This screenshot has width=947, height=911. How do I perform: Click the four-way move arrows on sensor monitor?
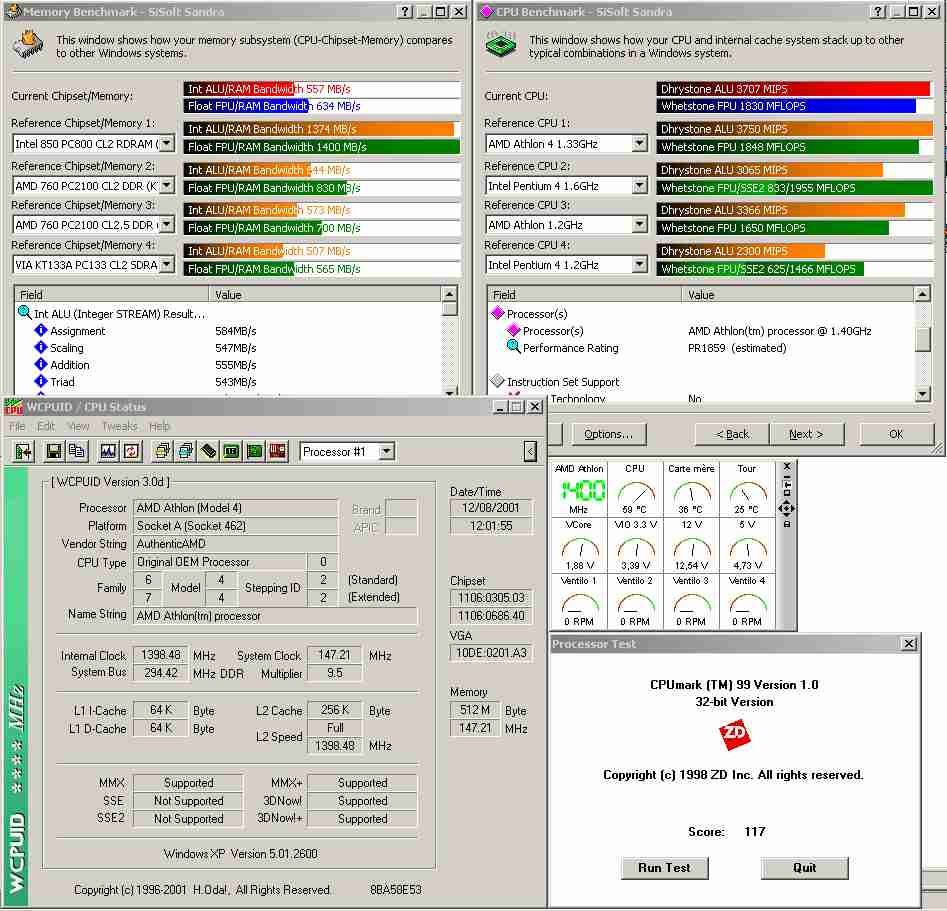coord(787,509)
